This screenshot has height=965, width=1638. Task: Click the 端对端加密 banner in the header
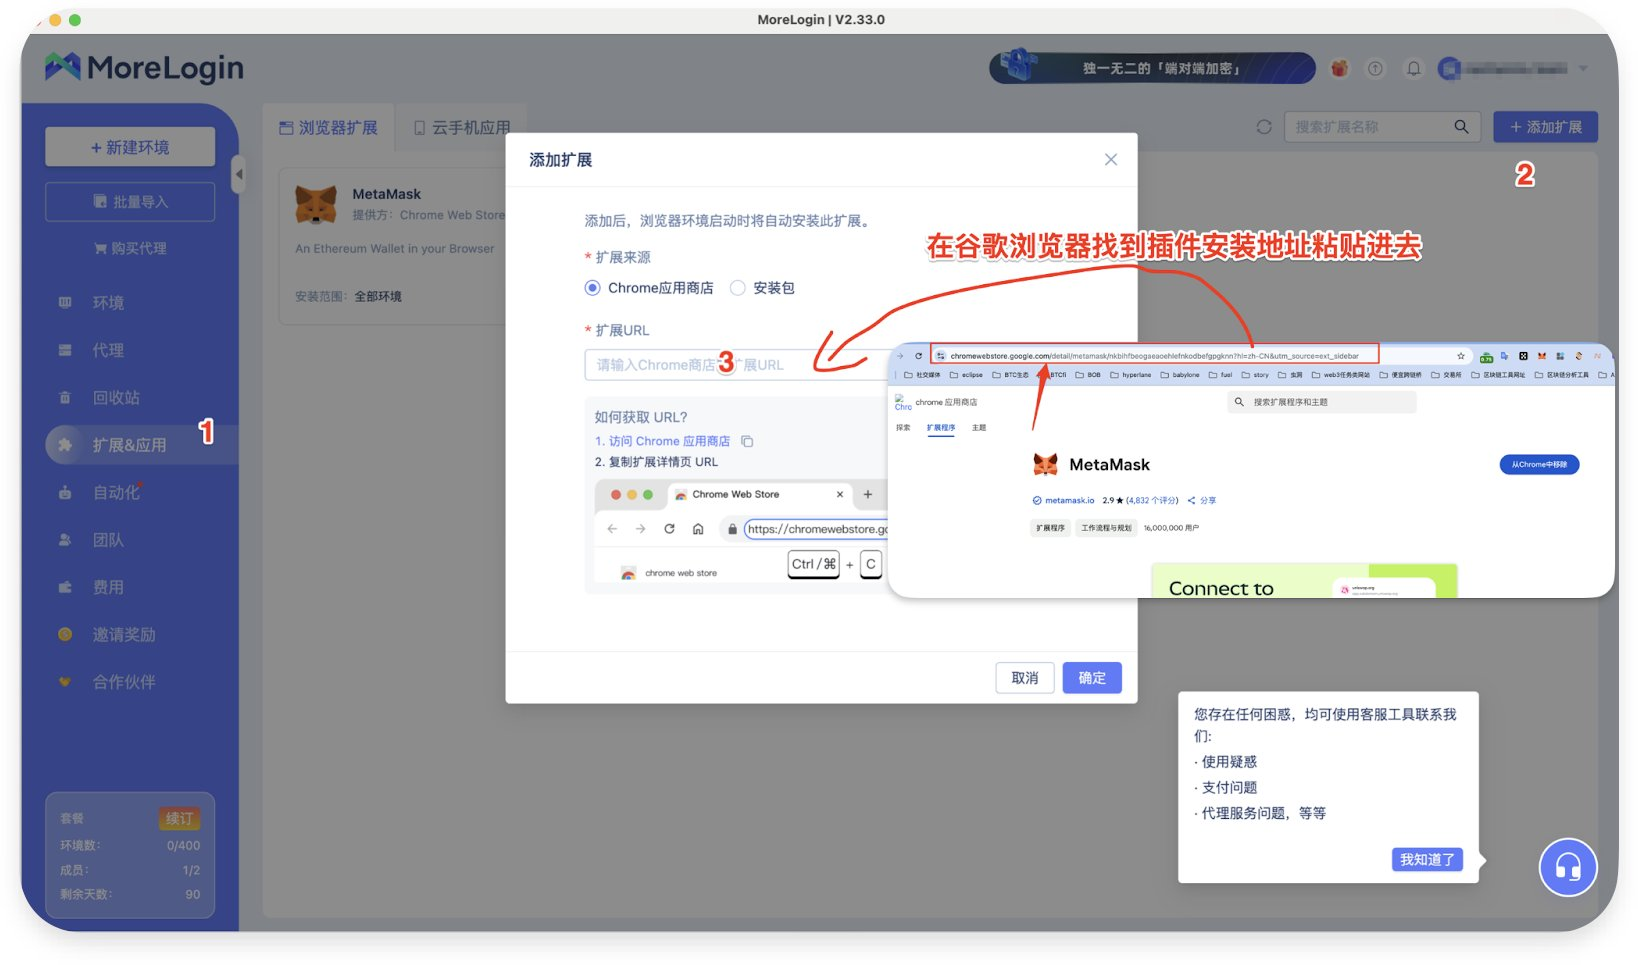pos(1152,68)
